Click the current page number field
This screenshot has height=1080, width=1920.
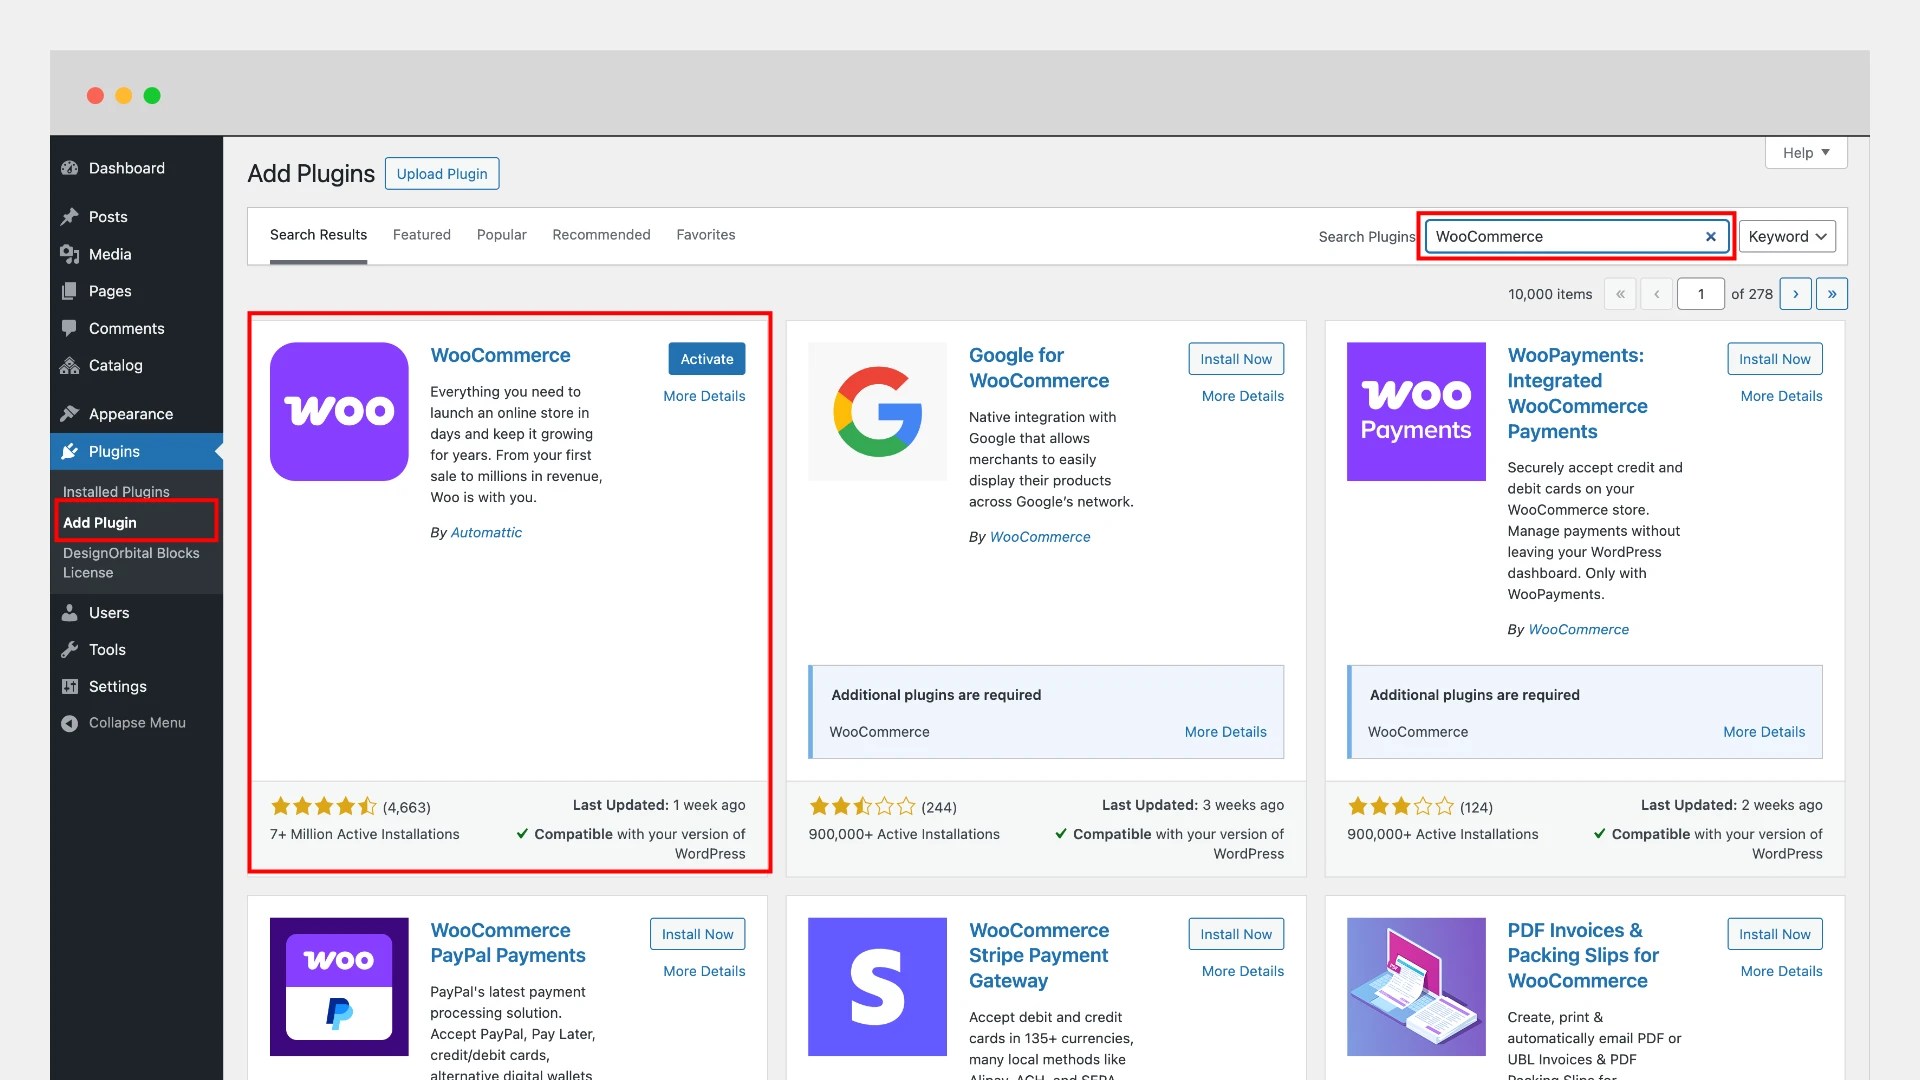pos(1700,294)
